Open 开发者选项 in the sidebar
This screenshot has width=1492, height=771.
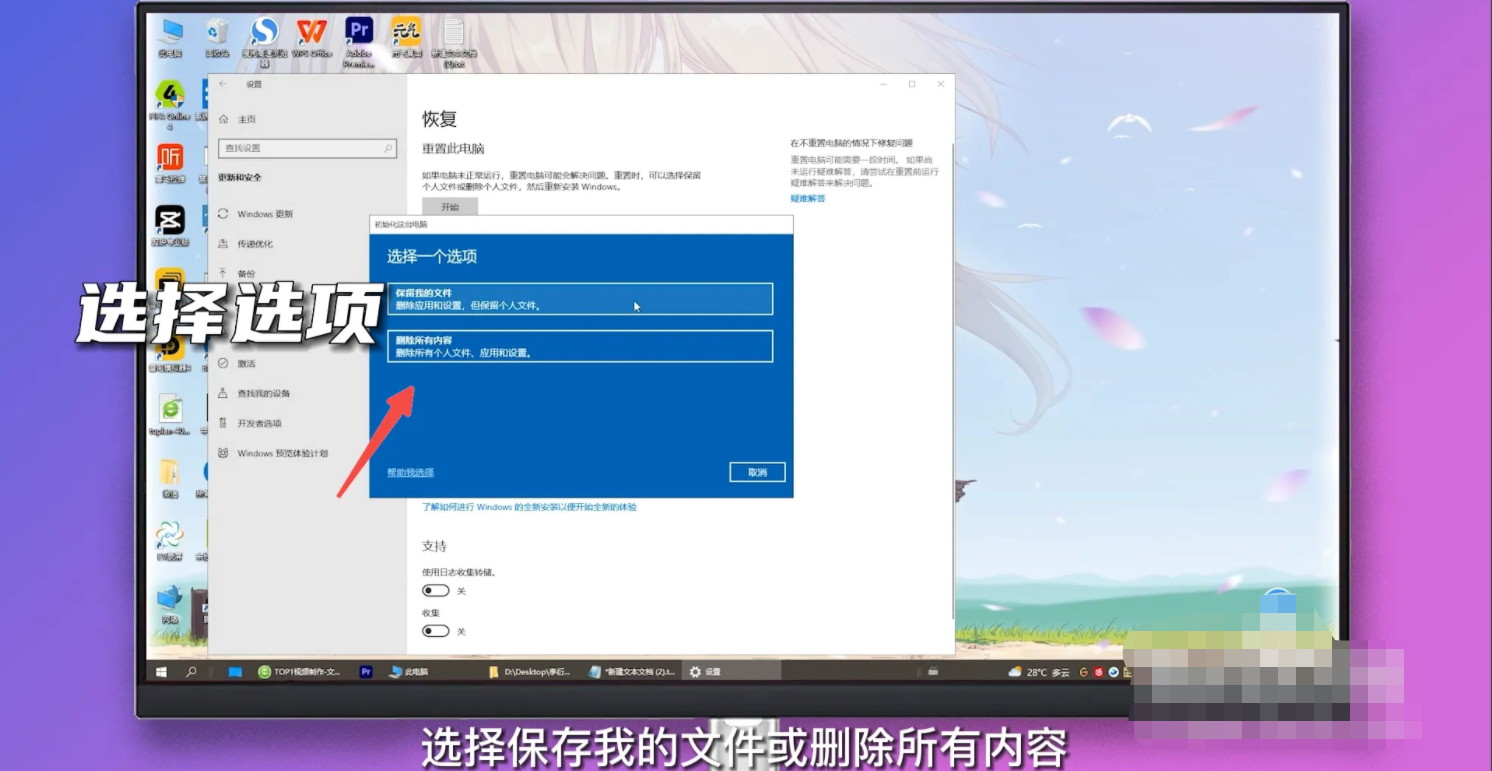[x=259, y=423]
